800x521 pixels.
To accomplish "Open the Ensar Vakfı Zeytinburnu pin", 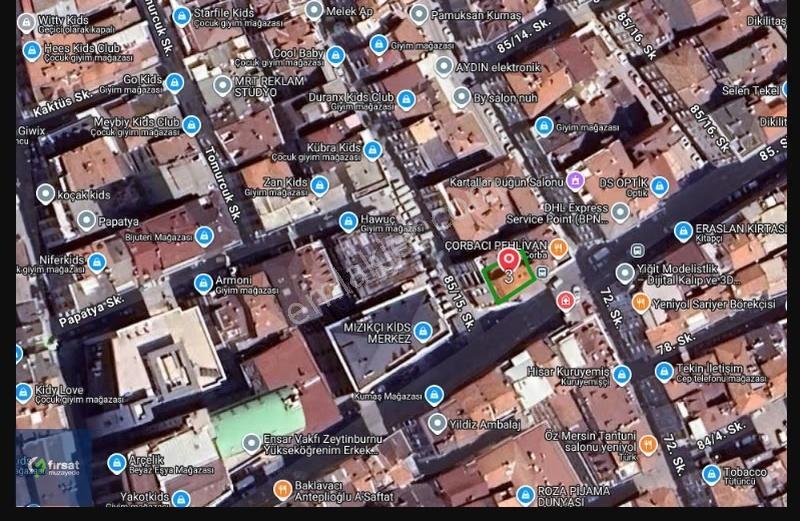I will coord(251,444).
